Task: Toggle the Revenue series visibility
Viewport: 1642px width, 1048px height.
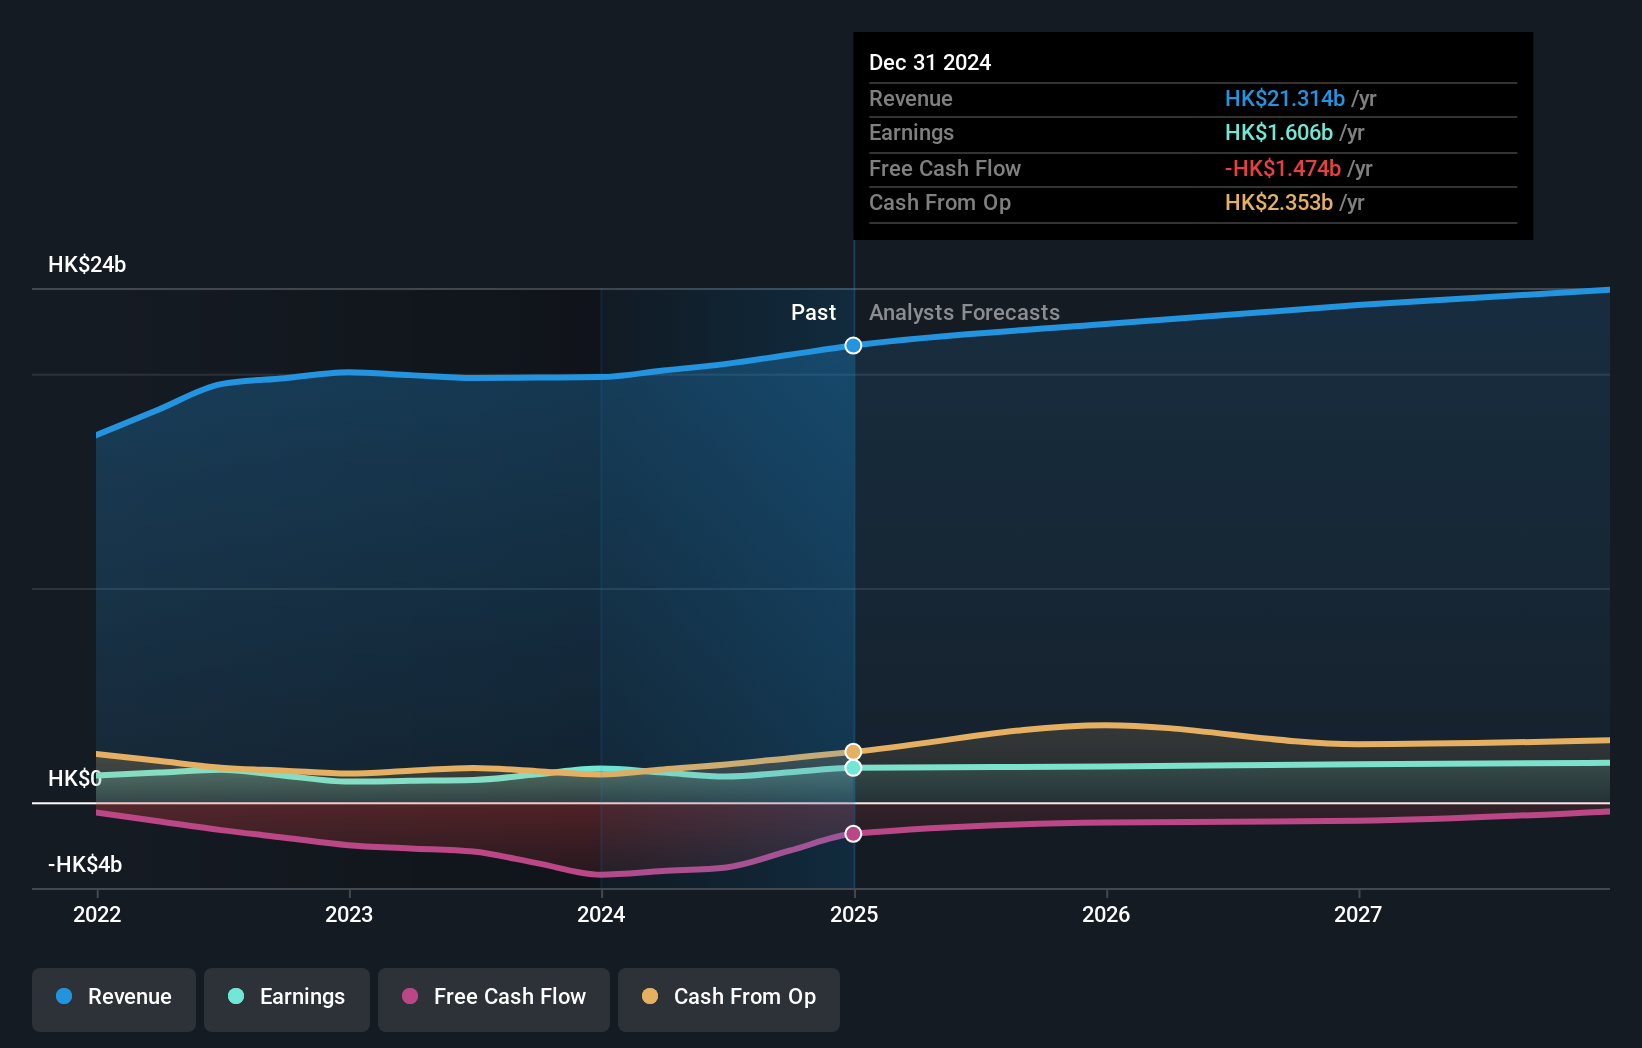Action: 113,997
